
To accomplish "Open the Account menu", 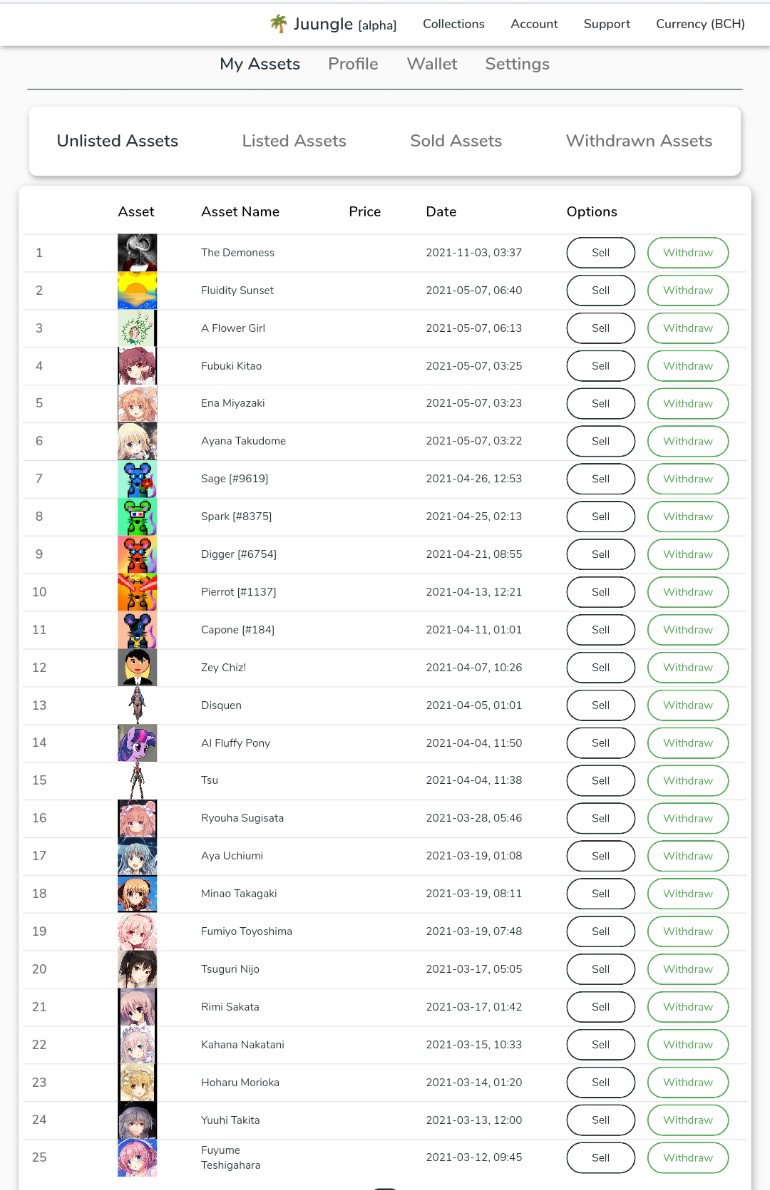I will [x=534, y=24].
